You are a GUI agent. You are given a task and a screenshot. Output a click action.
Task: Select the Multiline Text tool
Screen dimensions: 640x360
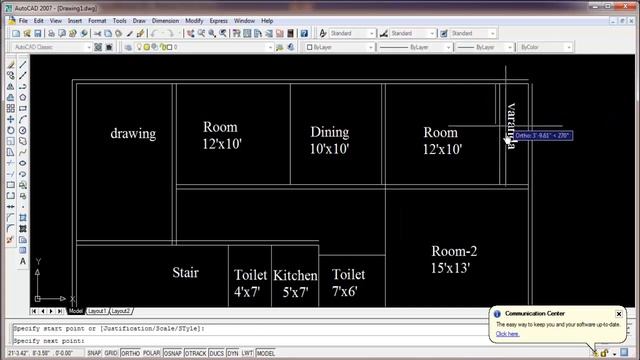click(x=23, y=261)
